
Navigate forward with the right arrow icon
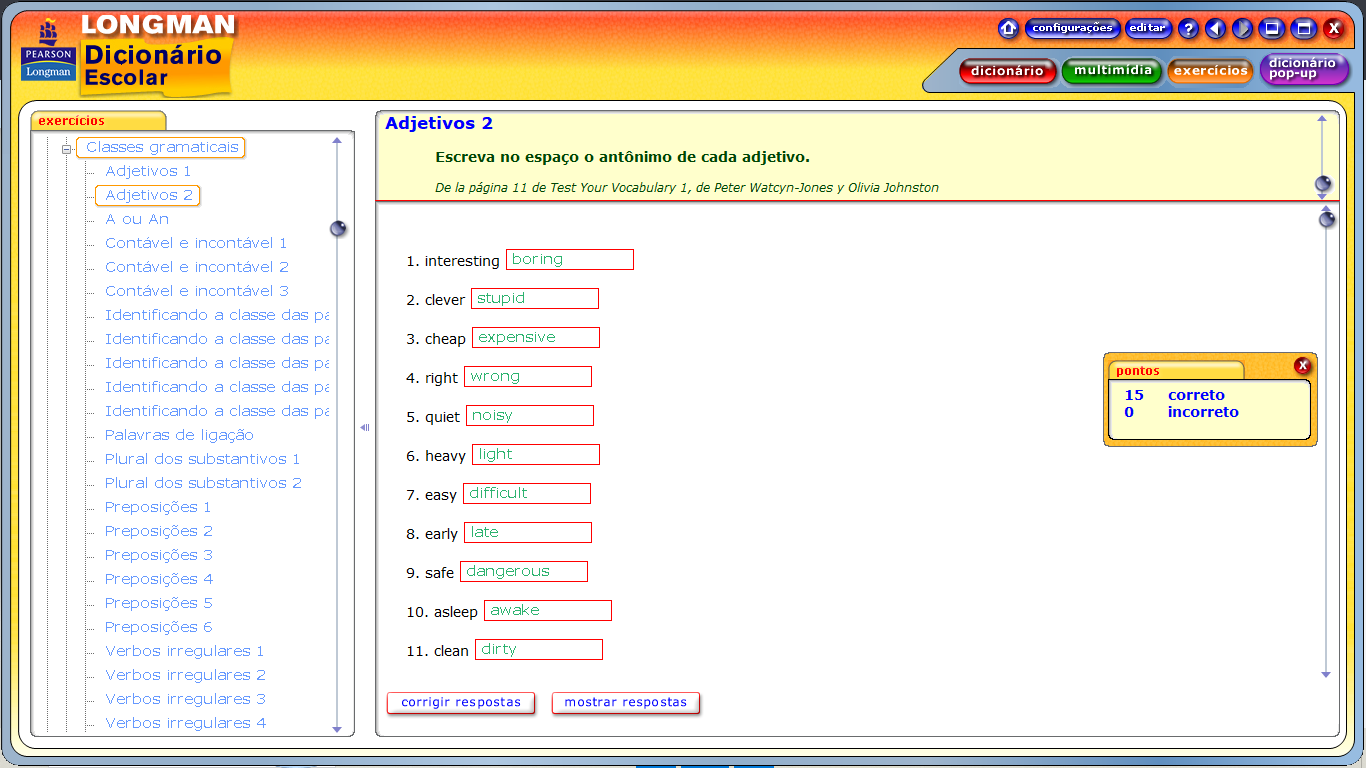click(1242, 28)
